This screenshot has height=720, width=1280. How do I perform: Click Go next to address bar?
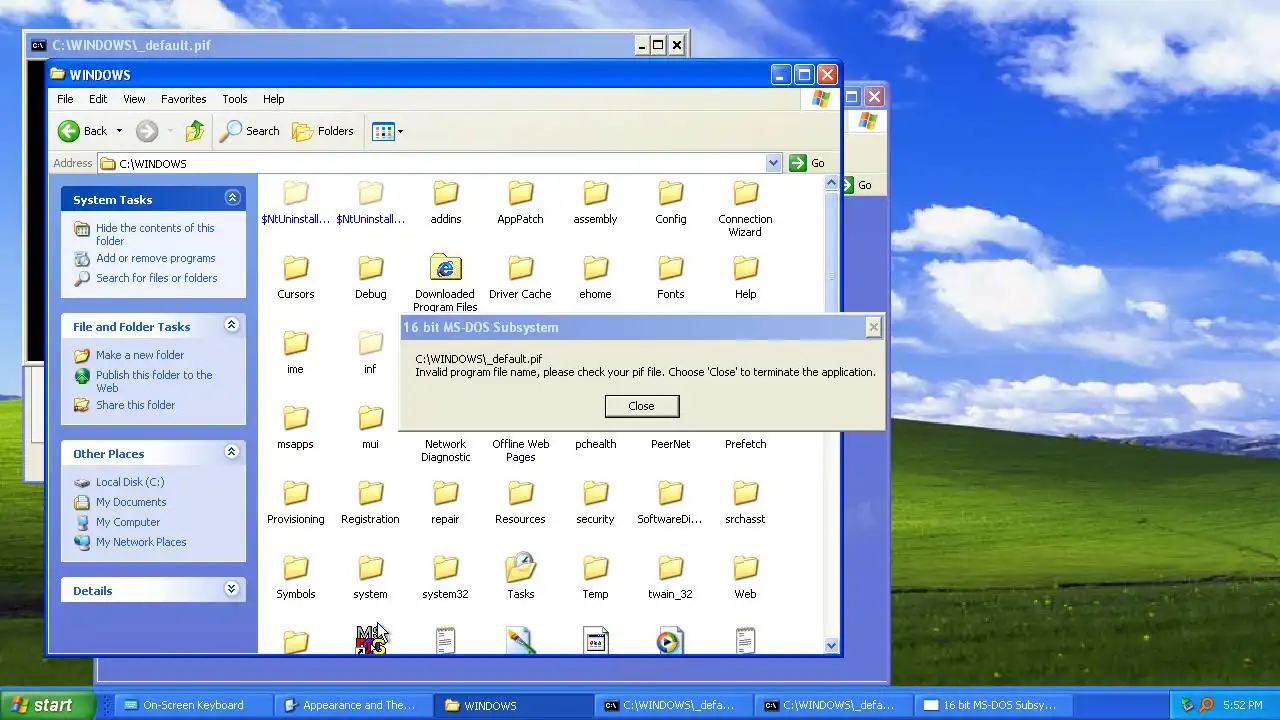pos(808,163)
